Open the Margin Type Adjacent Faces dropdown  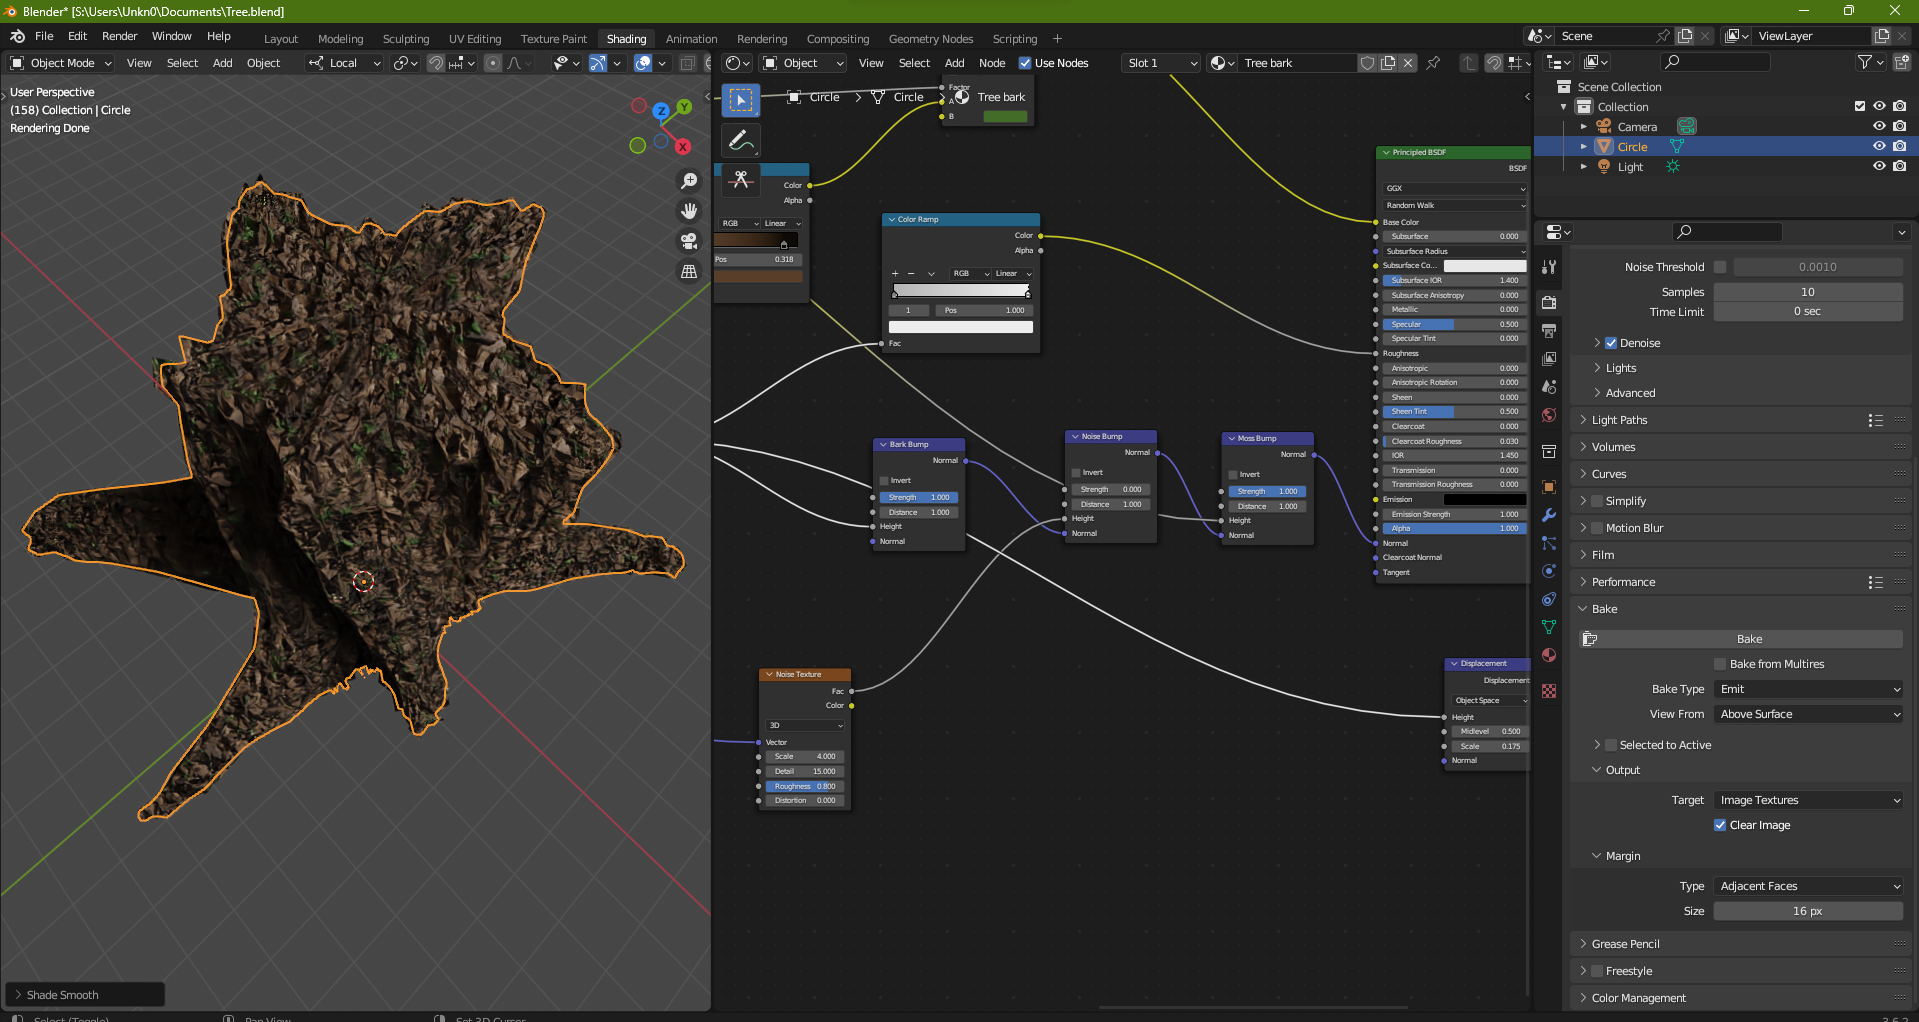tap(1808, 886)
